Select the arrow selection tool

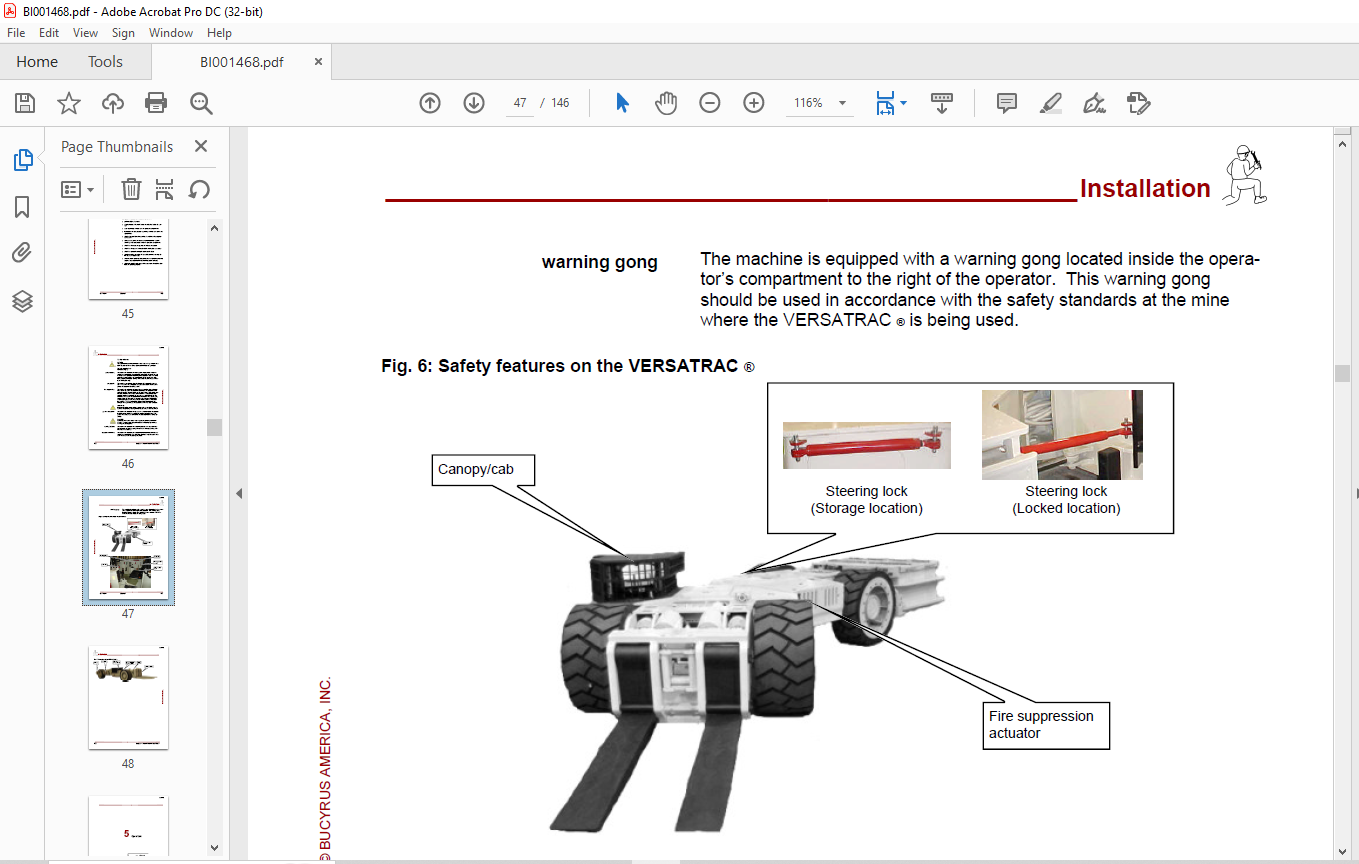pyautogui.click(x=622, y=103)
